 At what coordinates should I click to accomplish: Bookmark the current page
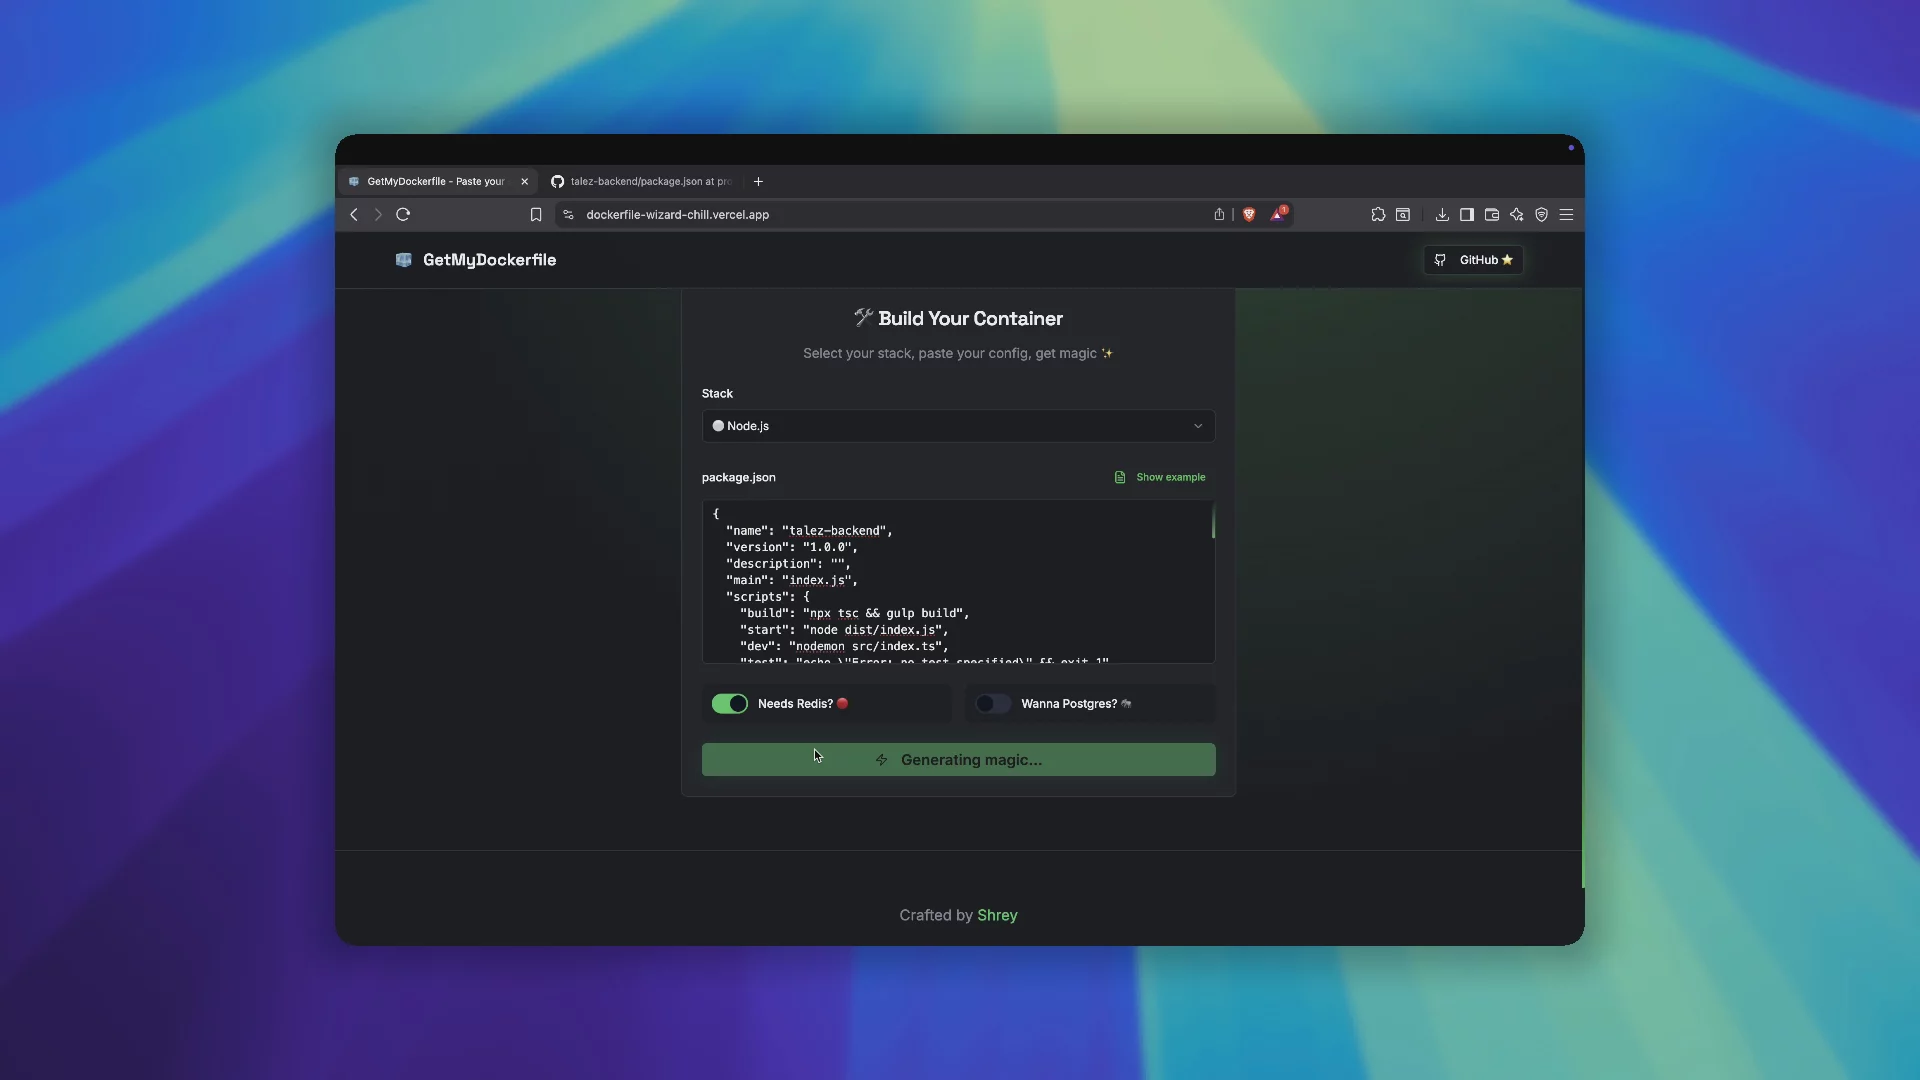tap(536, 214)
